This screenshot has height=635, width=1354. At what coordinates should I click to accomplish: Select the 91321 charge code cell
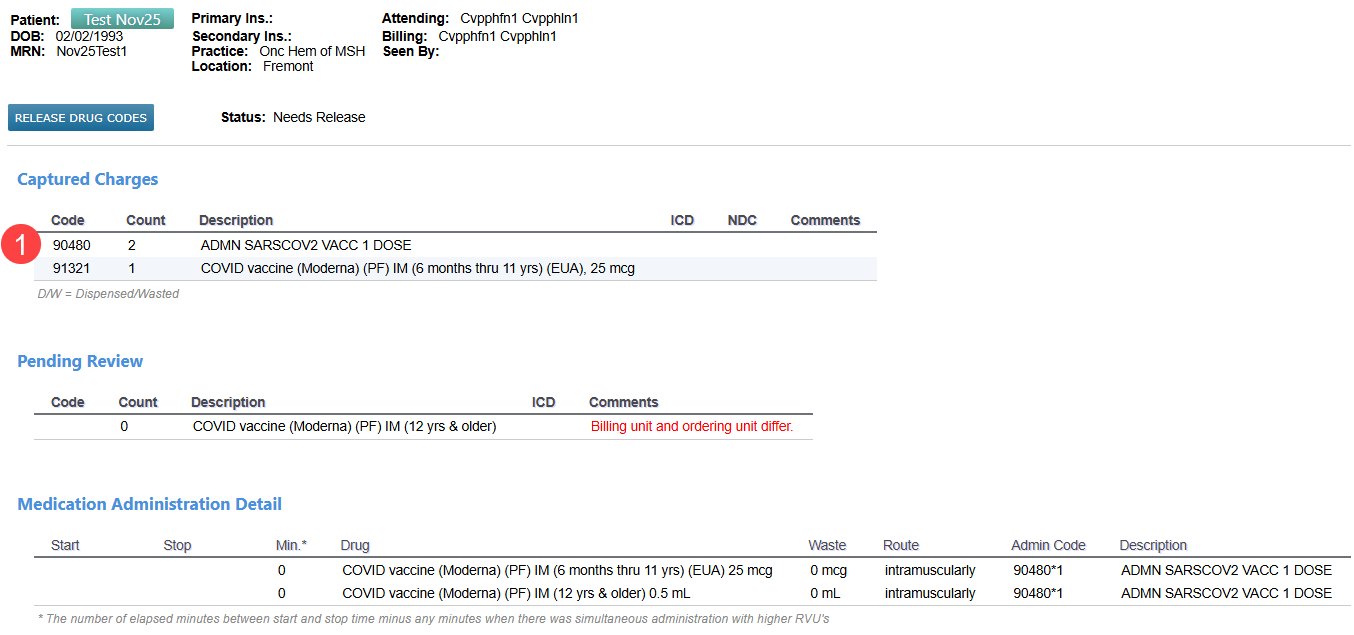tap(70, 269)
